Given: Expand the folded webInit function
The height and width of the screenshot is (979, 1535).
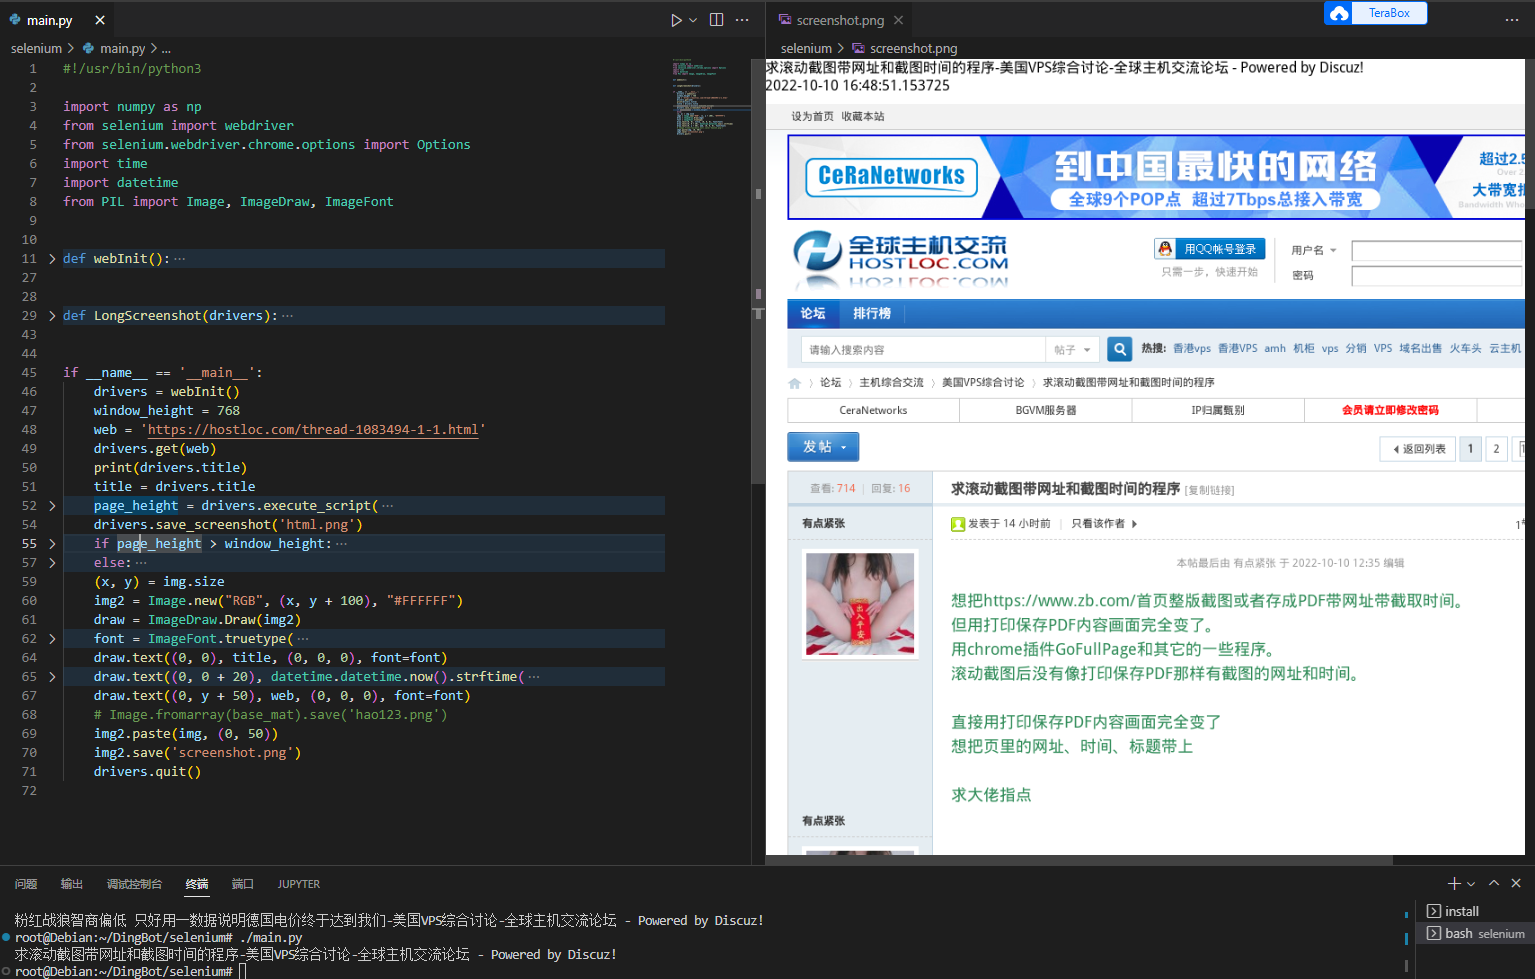Looking at the screenshot, I should 52,259.
